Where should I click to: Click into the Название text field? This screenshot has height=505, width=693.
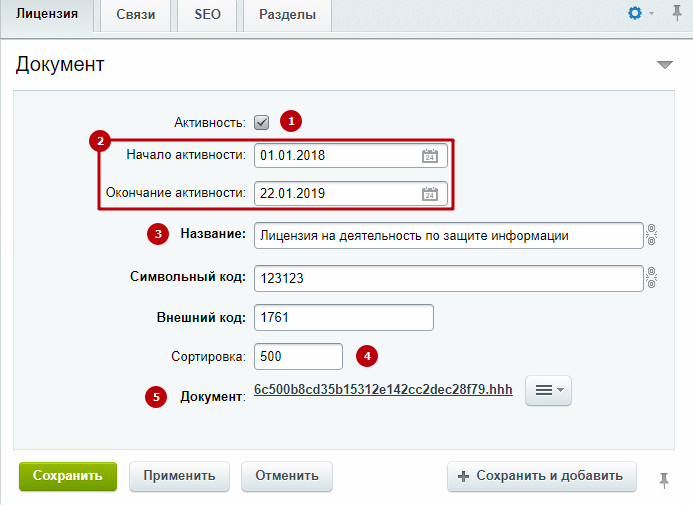click(449, 235)
